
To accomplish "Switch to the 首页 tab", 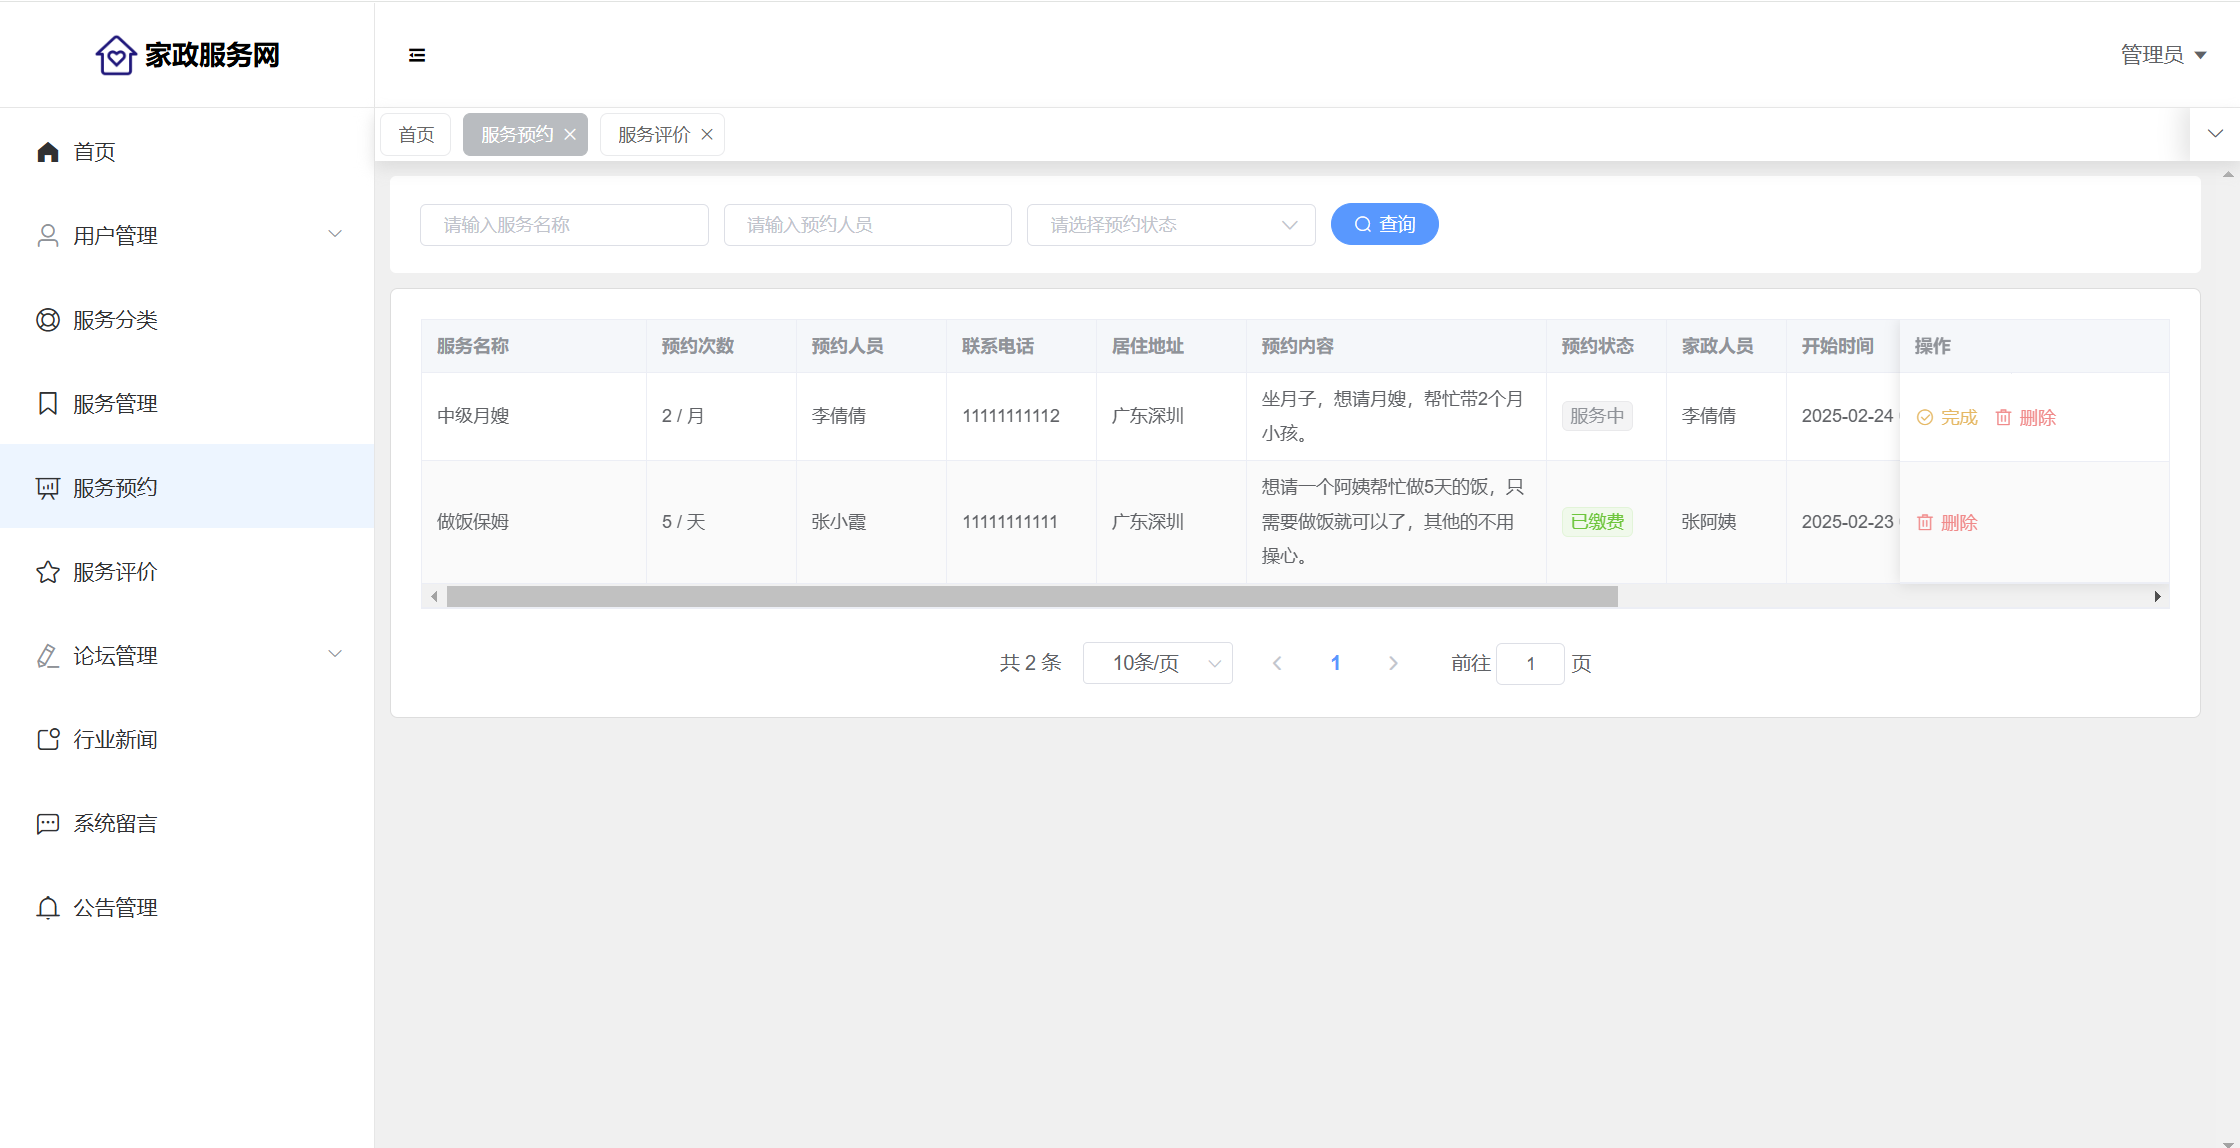I will click(x=416, y=135).
